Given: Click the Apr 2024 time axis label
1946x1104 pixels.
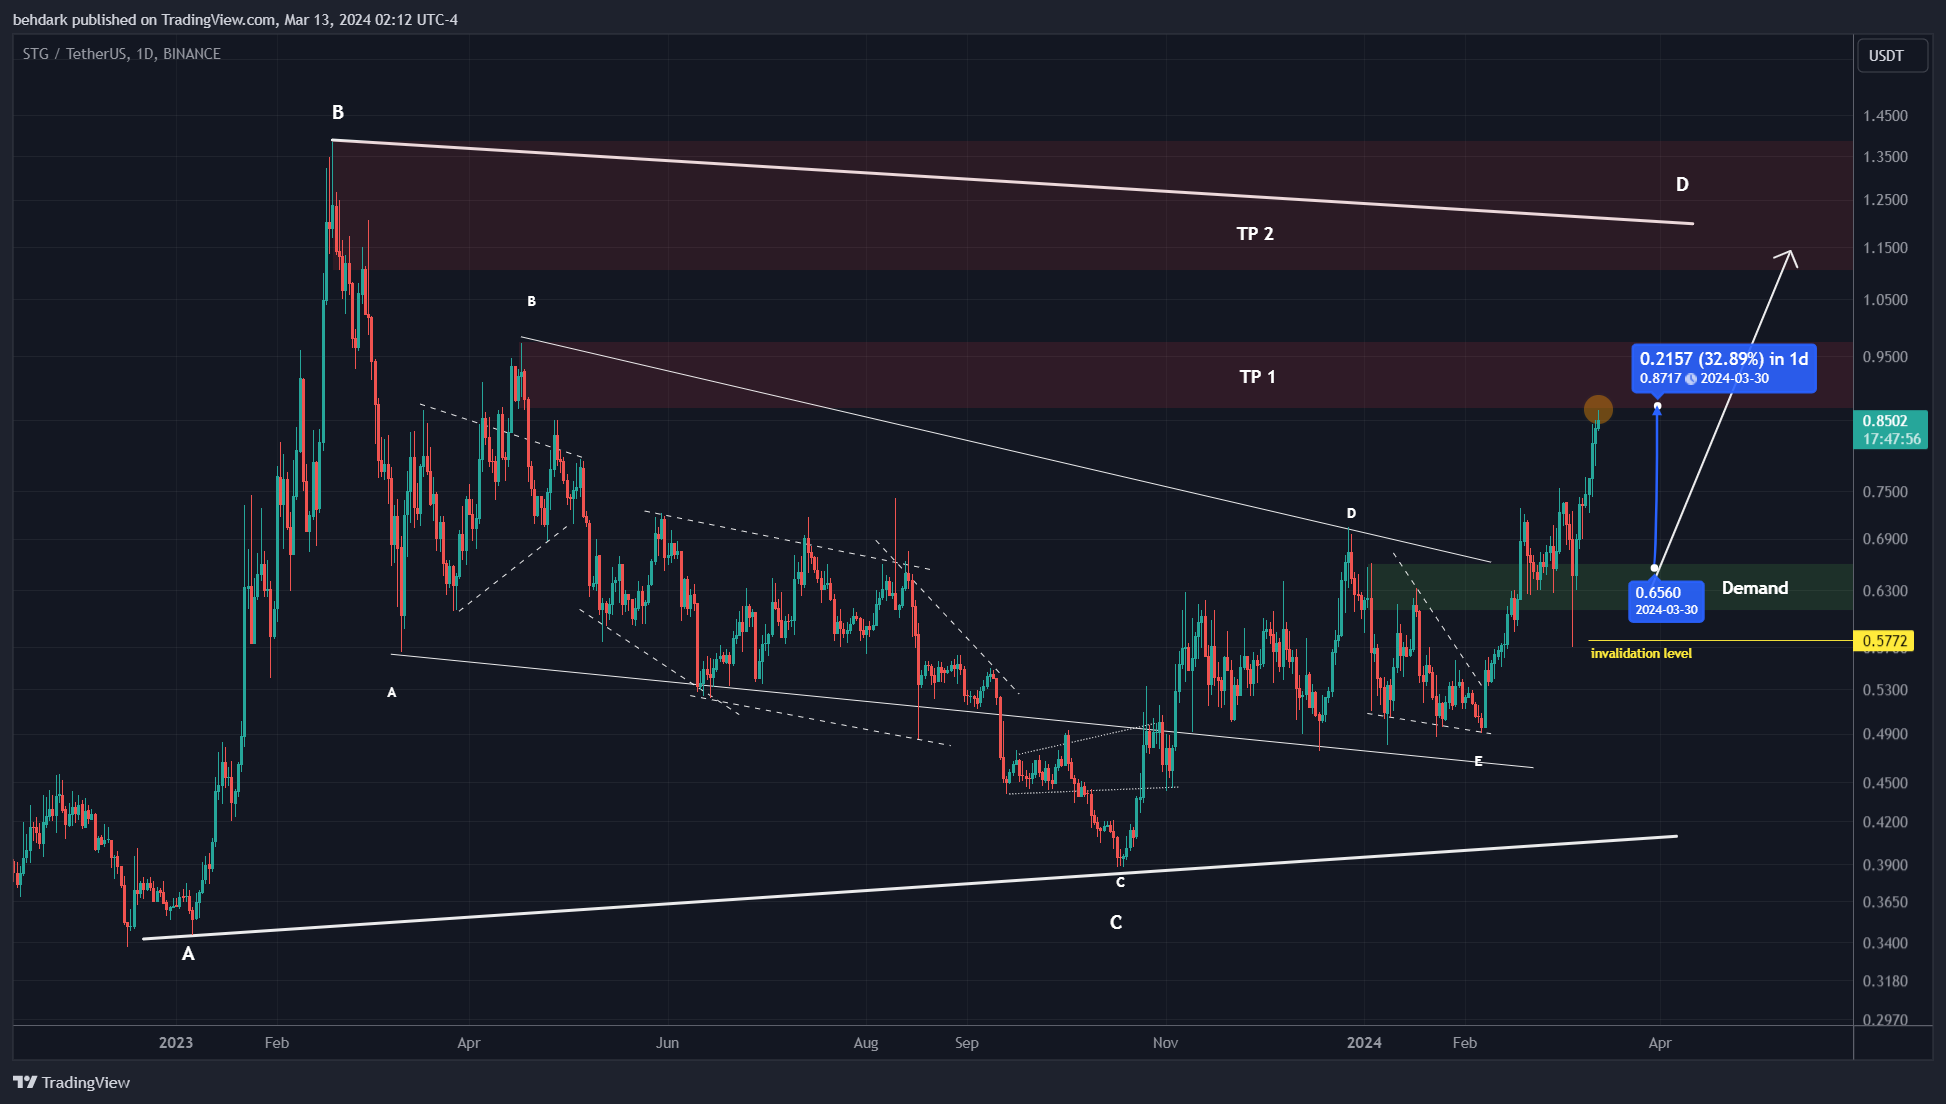Looking at the screenshot, I should pyautogui.click(x=1660, y=1043).
